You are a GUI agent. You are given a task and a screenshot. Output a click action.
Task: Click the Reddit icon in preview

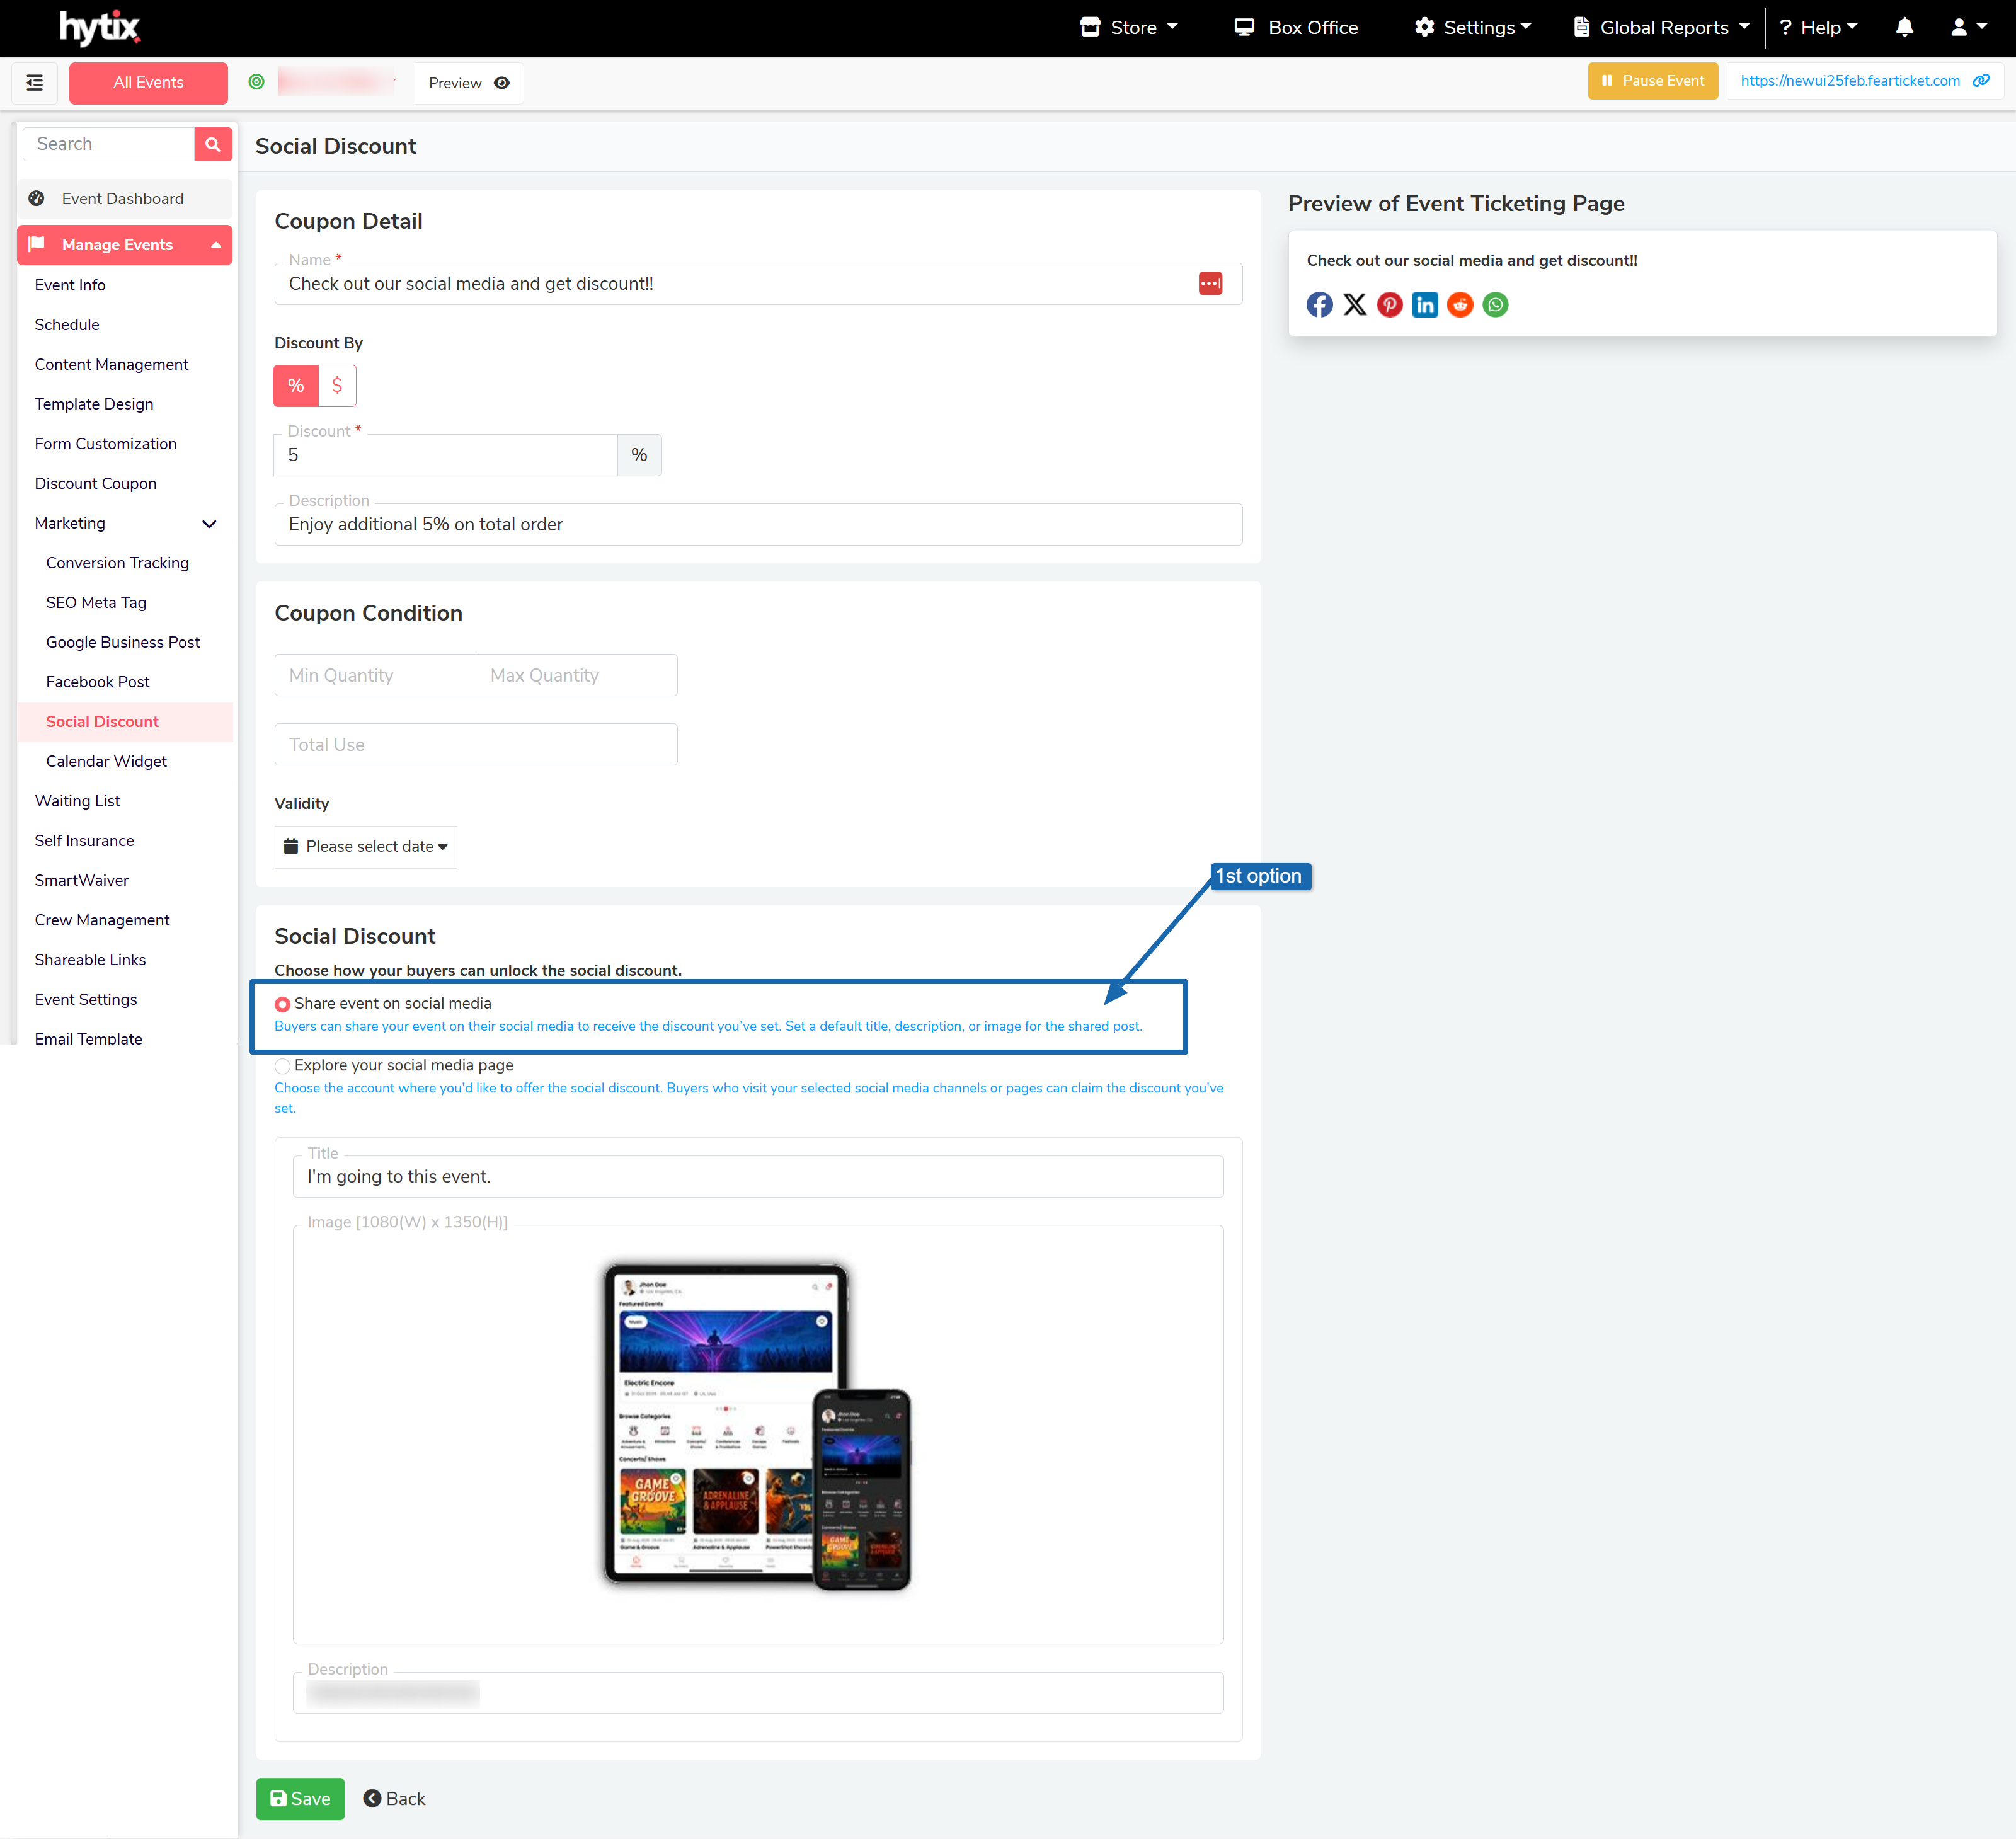[x=1460, y=305]
